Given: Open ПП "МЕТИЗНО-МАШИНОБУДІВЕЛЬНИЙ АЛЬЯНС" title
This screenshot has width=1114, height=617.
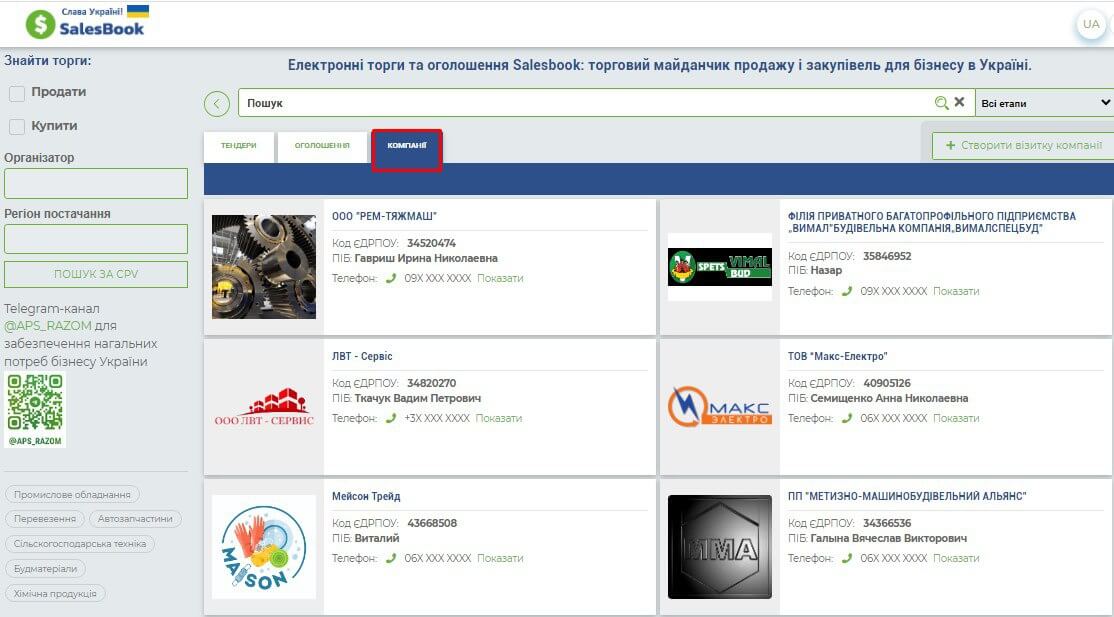Looking at the screenshot, I should [x=907, y=496].
